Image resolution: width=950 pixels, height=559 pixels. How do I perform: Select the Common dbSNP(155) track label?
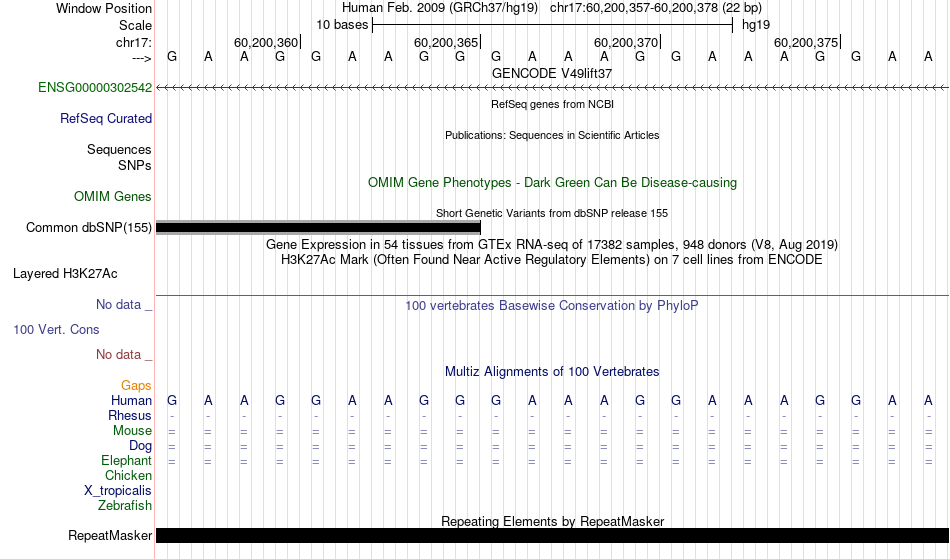[x=89, y=228]
